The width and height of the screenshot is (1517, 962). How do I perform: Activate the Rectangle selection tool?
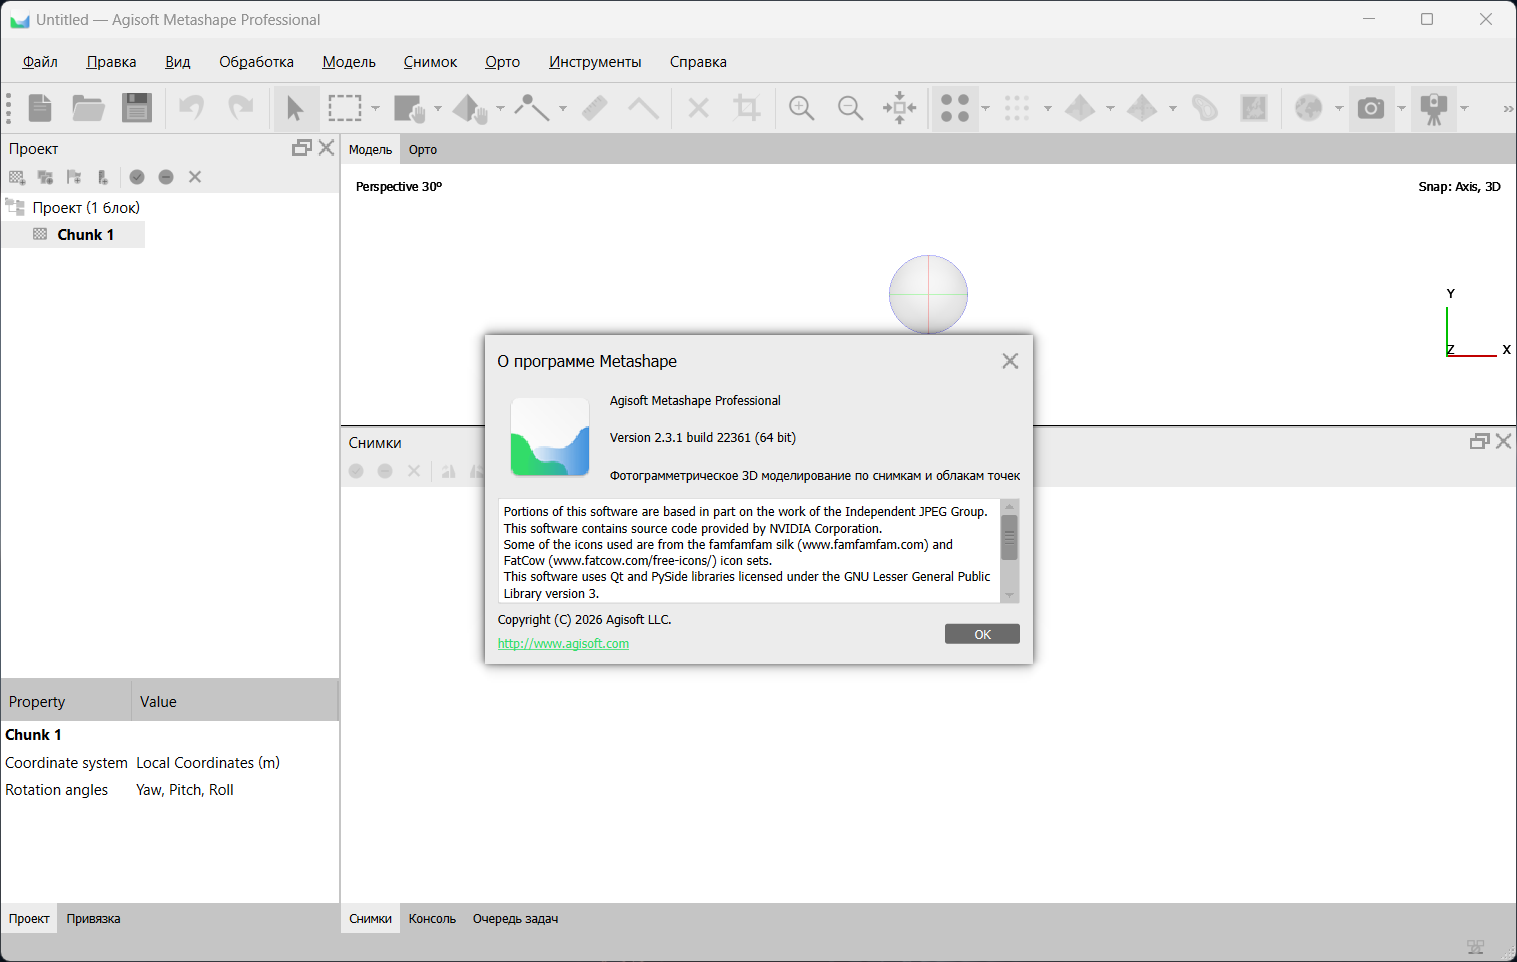(345, 108)
